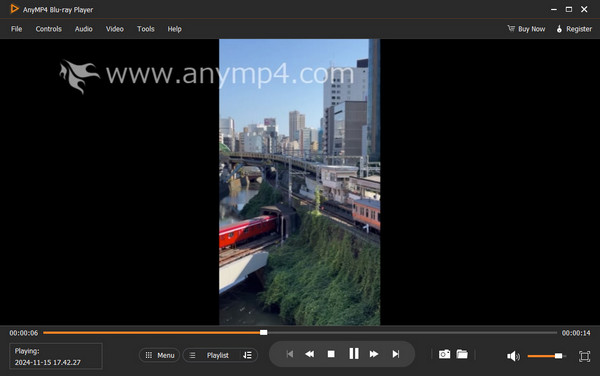Click the video playback area
The width and height of the screenshot is (600, 376).
(300, 182)
